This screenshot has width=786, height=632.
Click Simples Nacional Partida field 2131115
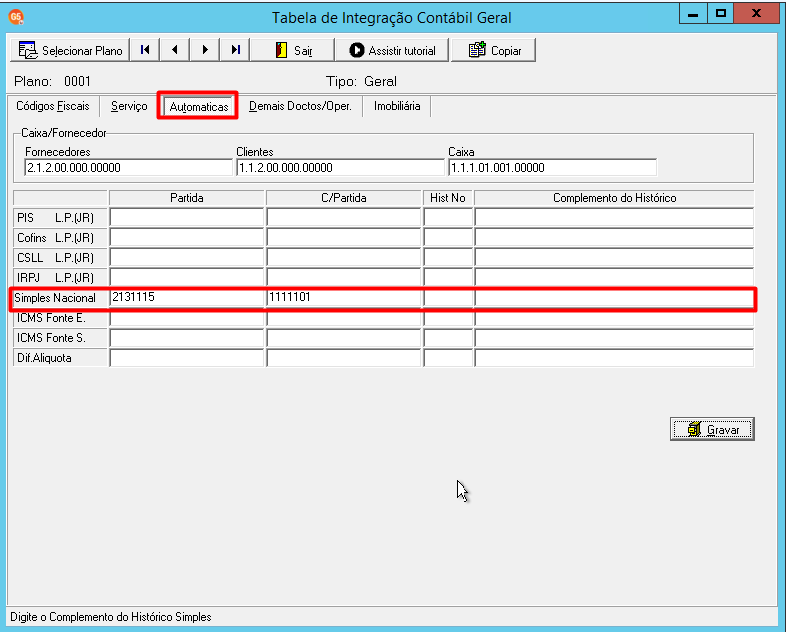click(x=186, y=298)
